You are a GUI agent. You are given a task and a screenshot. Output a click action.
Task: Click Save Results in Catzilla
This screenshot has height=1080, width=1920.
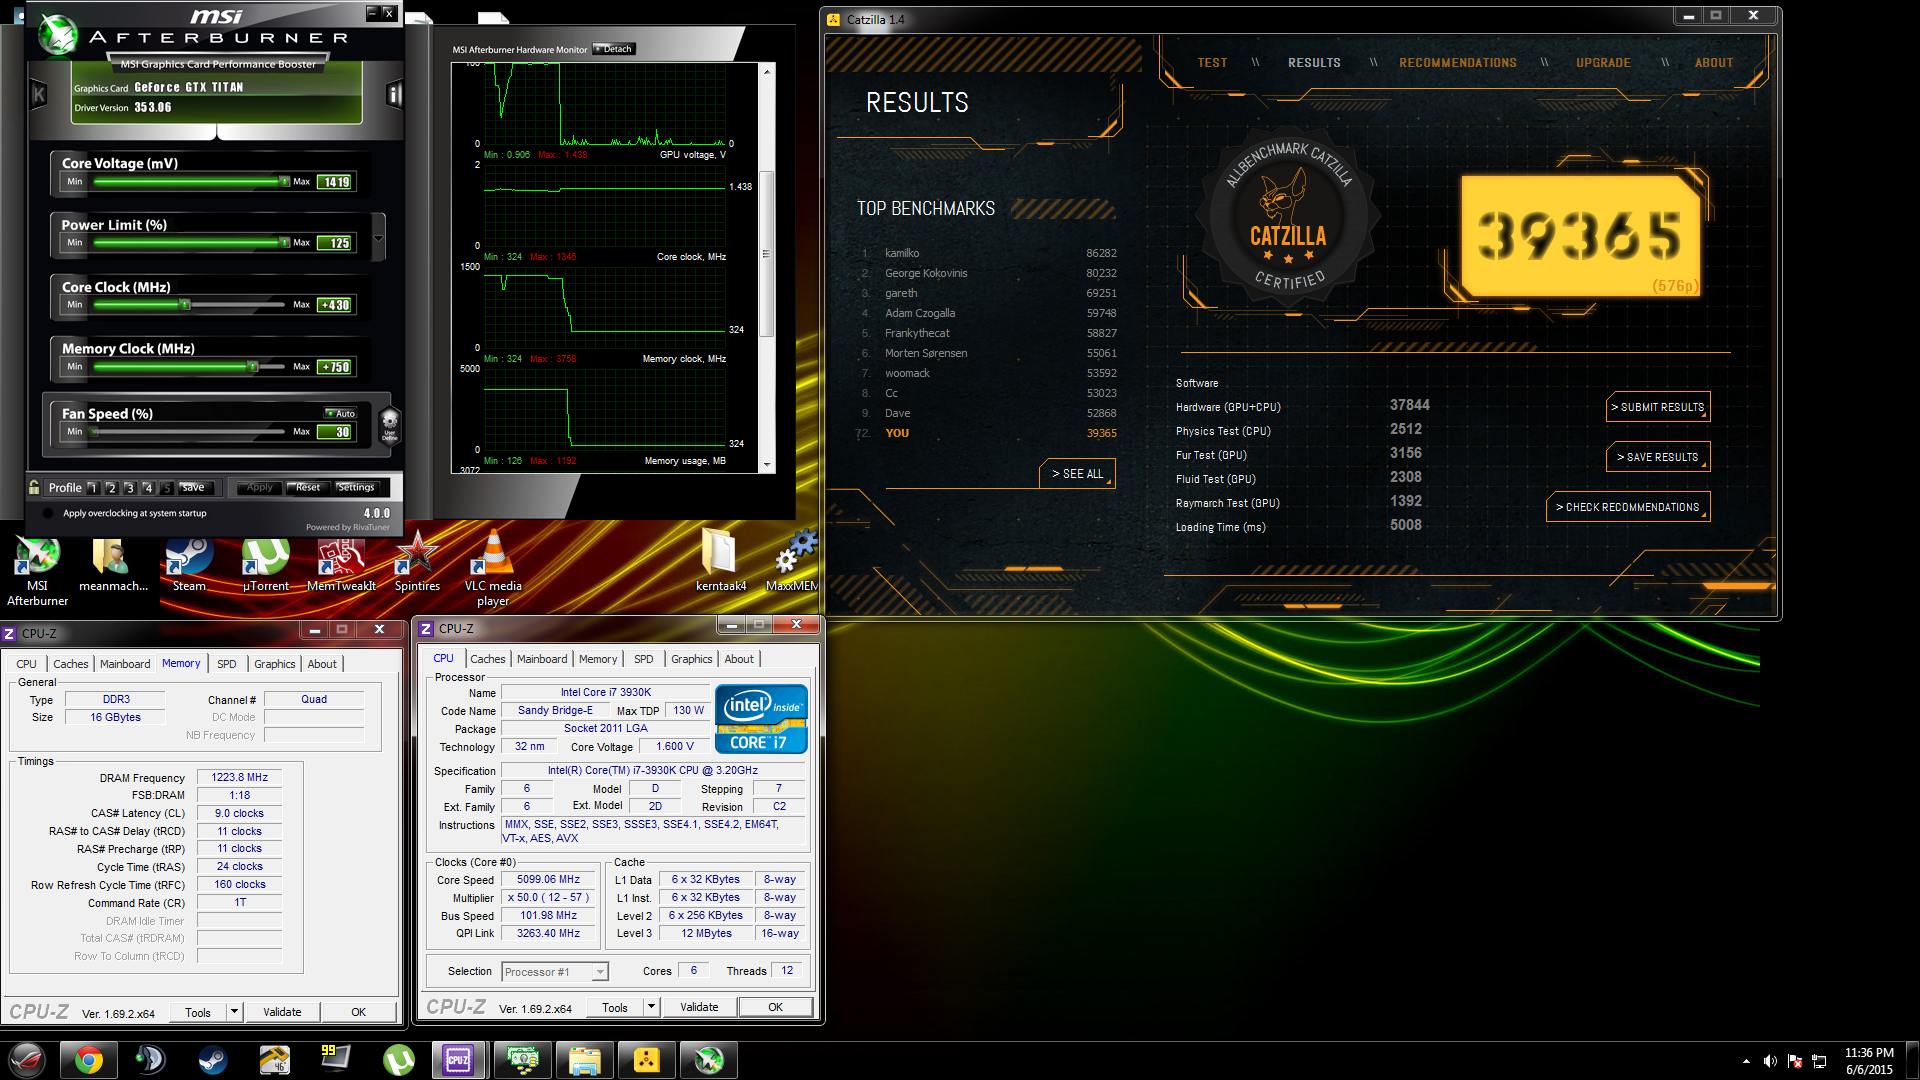click(x=1658, y=457)
